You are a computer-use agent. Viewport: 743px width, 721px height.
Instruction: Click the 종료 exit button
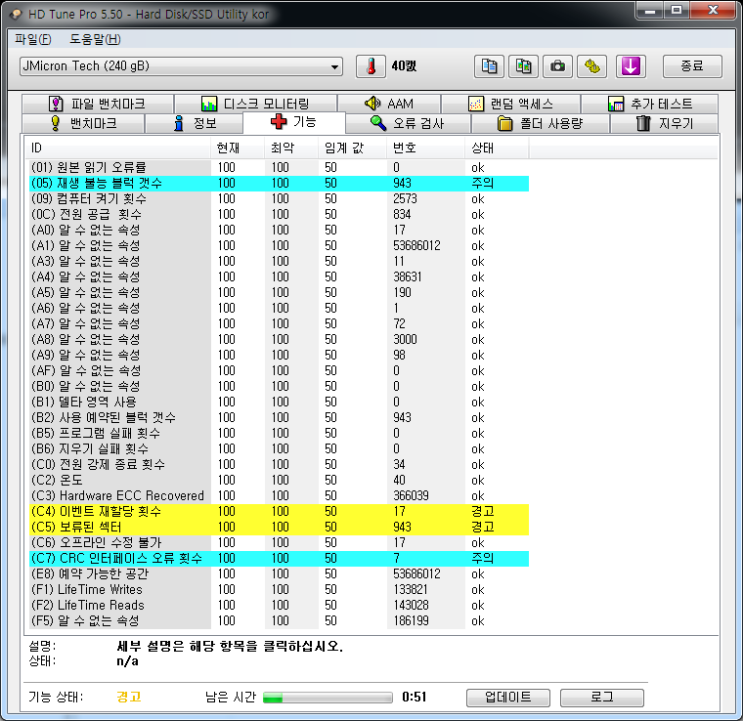(692, 66)
